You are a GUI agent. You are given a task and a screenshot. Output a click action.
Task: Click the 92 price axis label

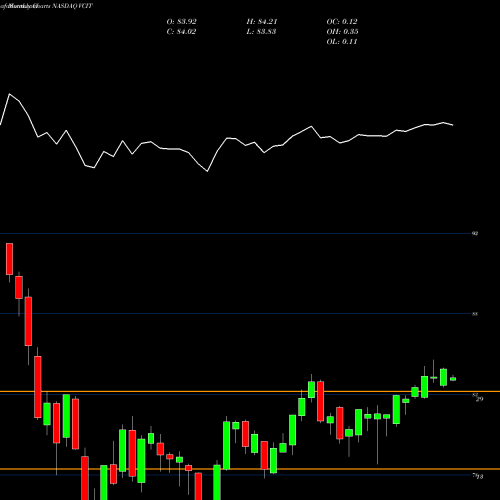475,233
